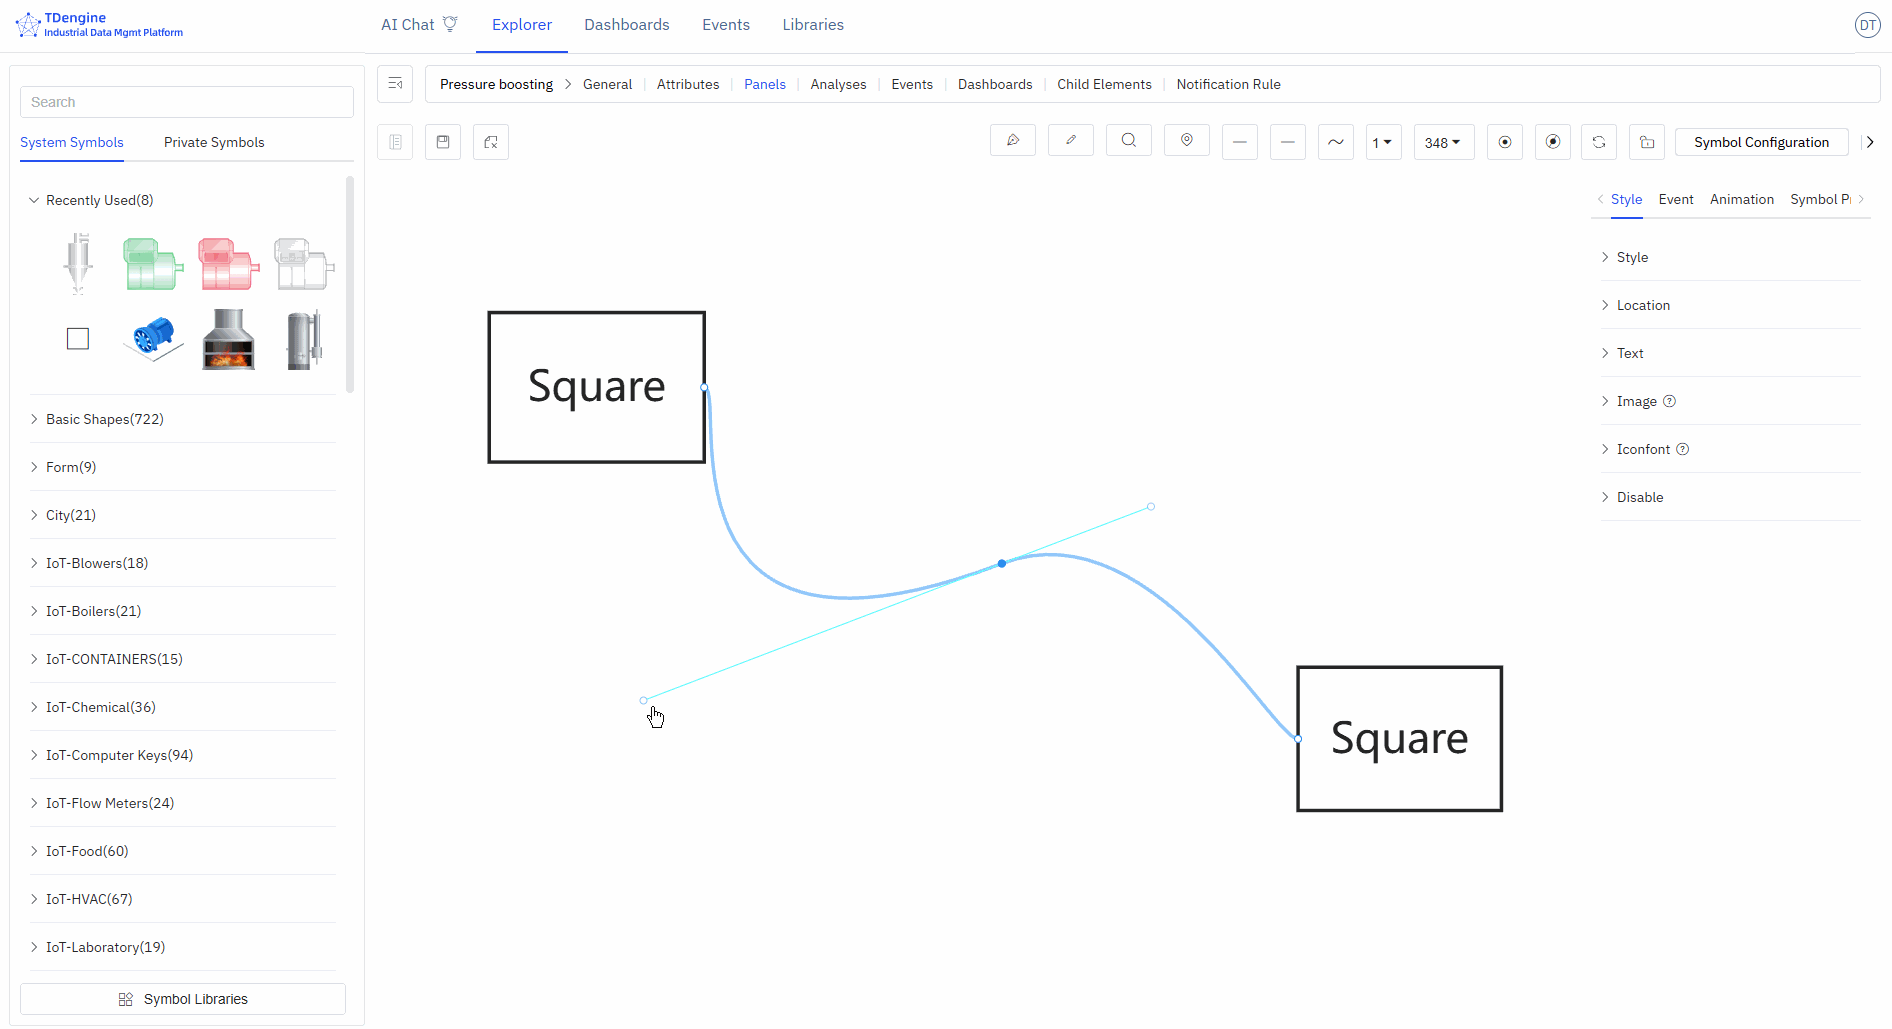
Task: Expand the Location section
Action: coord(1643,305)
